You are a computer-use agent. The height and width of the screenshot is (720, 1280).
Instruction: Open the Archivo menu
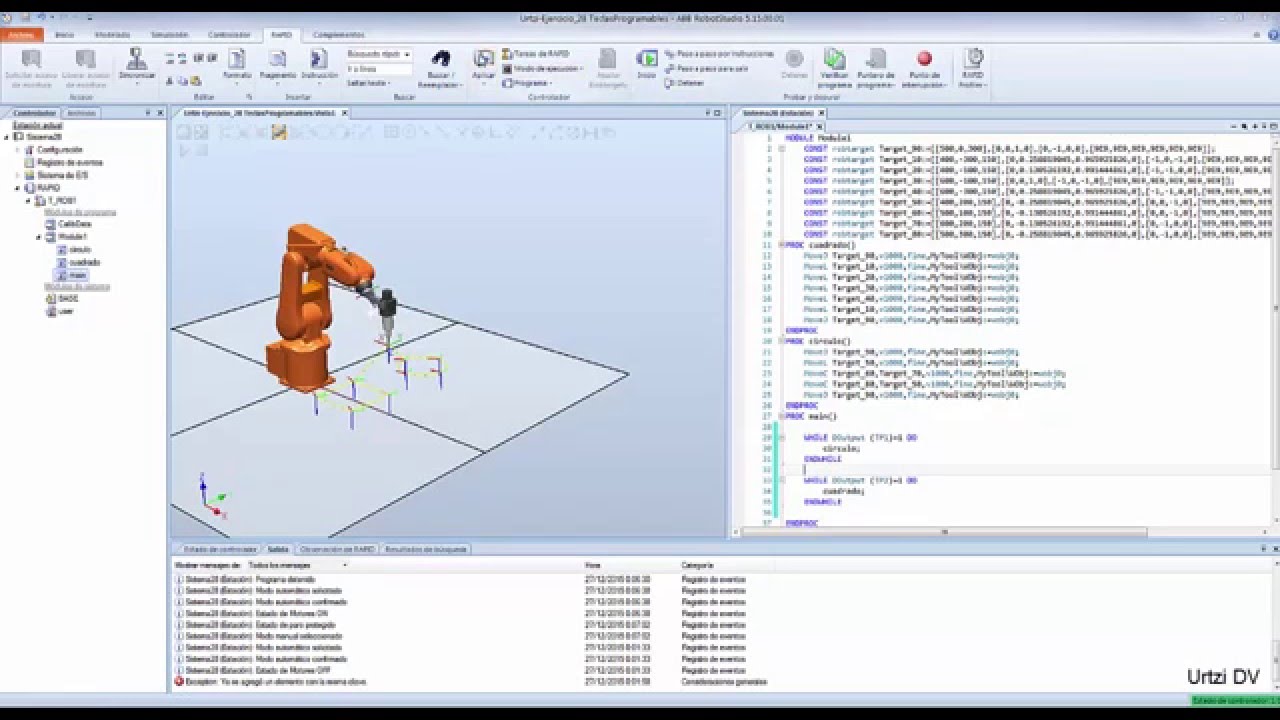[21, 34]
